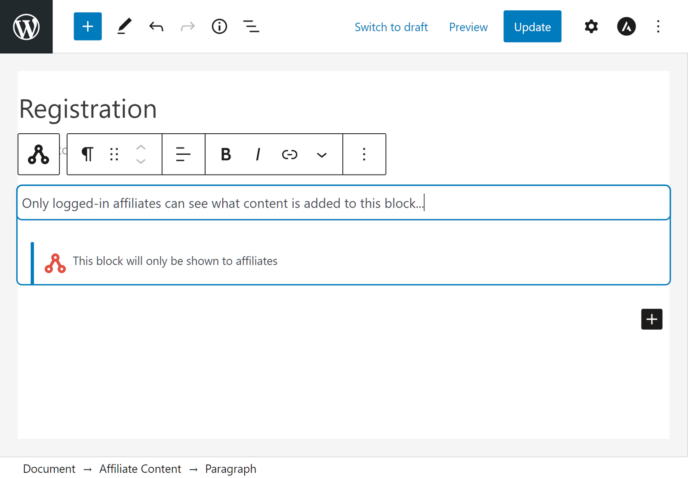Change paragraph block type
Viewport: 688px width, 478px height.
pos(87,154)
